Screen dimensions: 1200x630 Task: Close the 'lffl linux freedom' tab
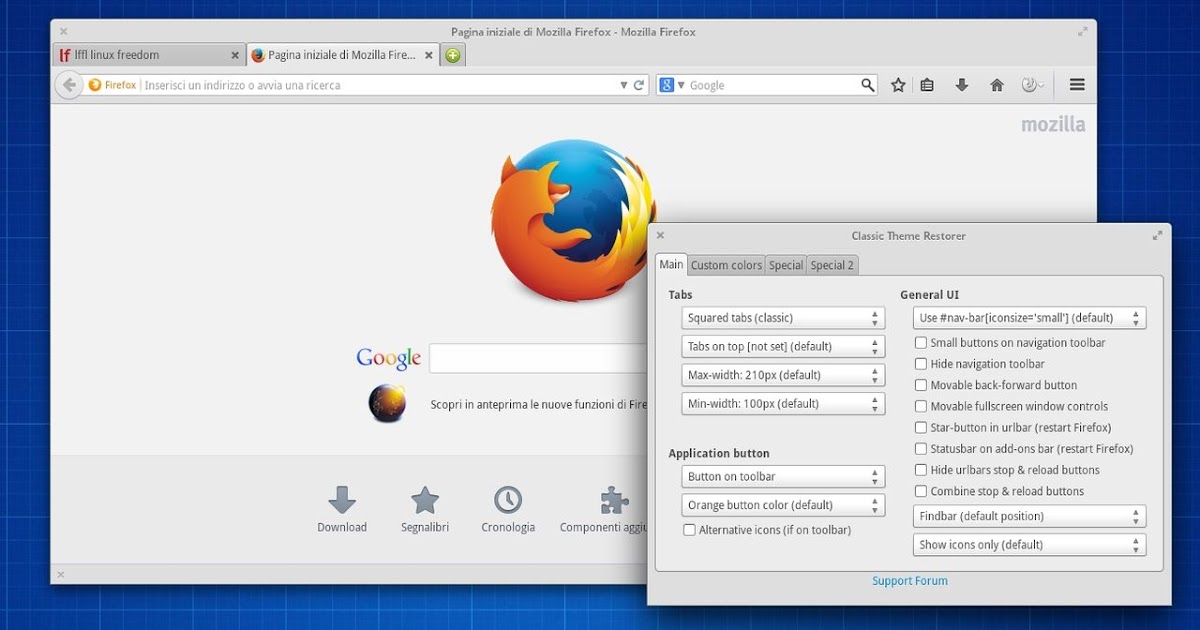coord(235,55)
